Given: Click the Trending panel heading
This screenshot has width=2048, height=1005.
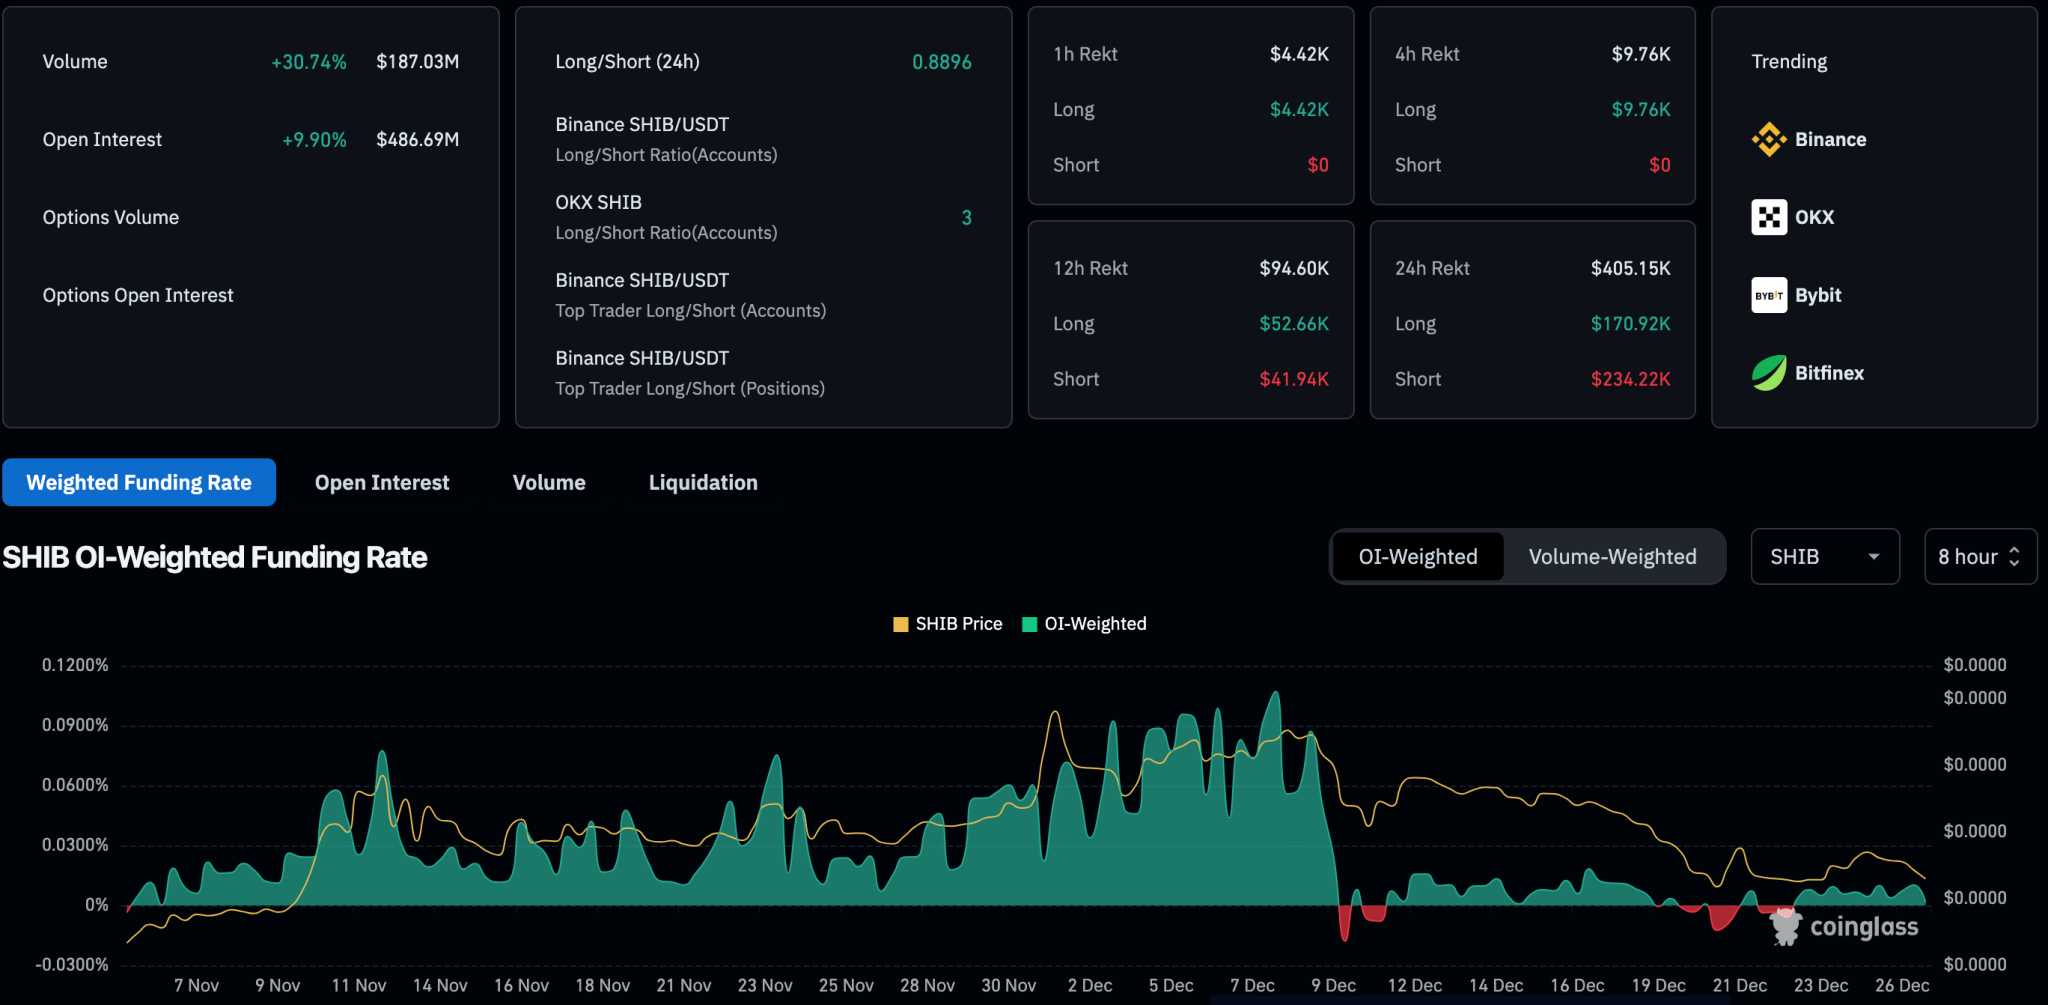Looking at the screenshot, I should (x=1789, y=62).
